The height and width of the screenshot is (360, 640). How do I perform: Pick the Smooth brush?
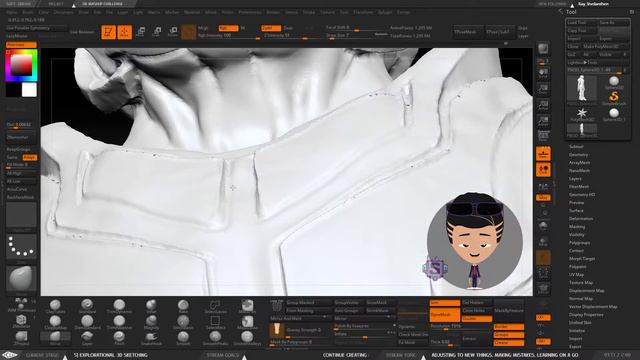pos(183,338)
